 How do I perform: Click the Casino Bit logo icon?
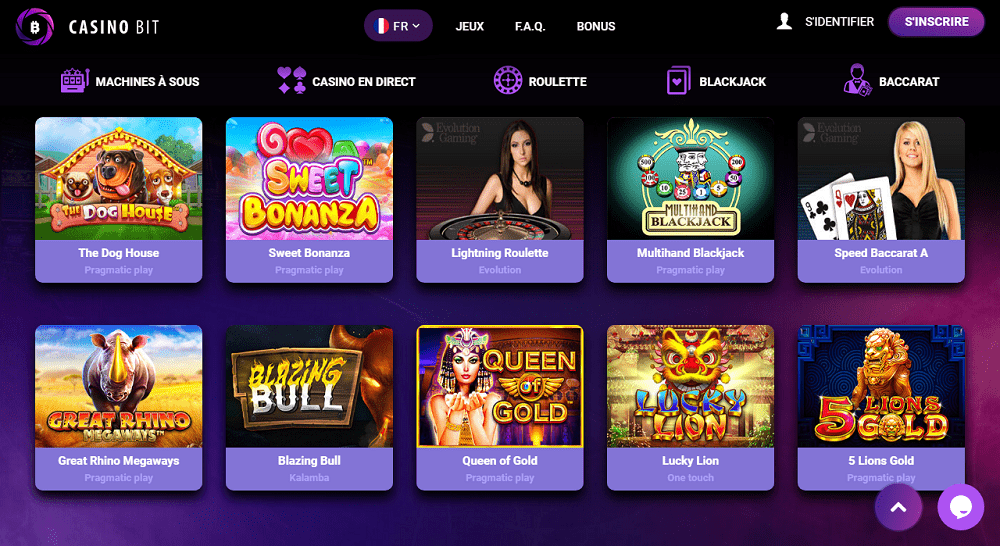(35, 26)
